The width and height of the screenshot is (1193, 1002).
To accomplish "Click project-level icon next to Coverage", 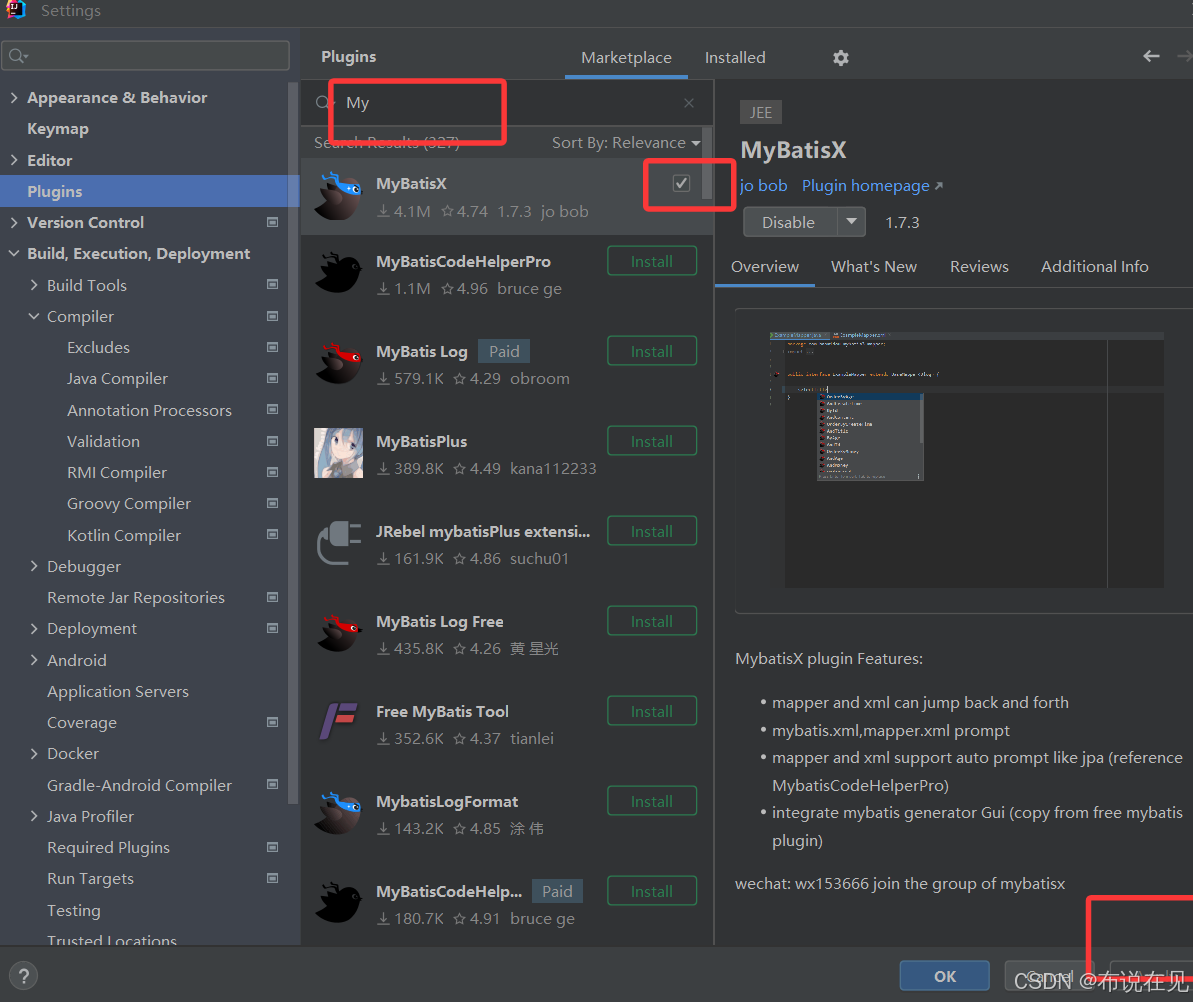I will pos(272,722).
